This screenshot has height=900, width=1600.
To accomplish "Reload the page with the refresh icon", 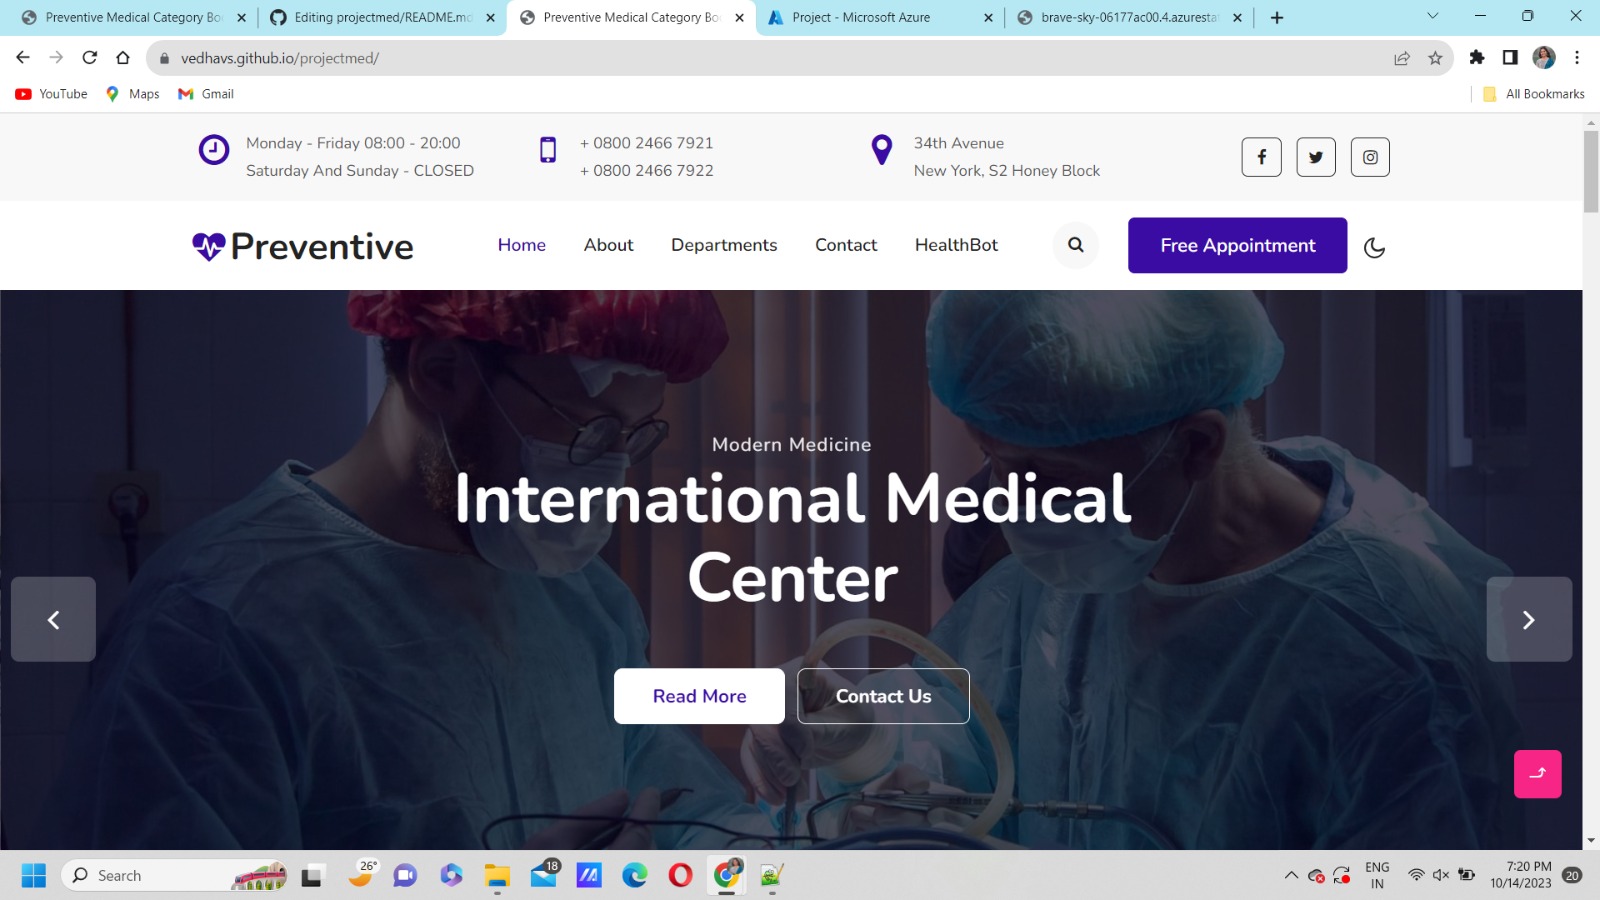I will [90, 57].
